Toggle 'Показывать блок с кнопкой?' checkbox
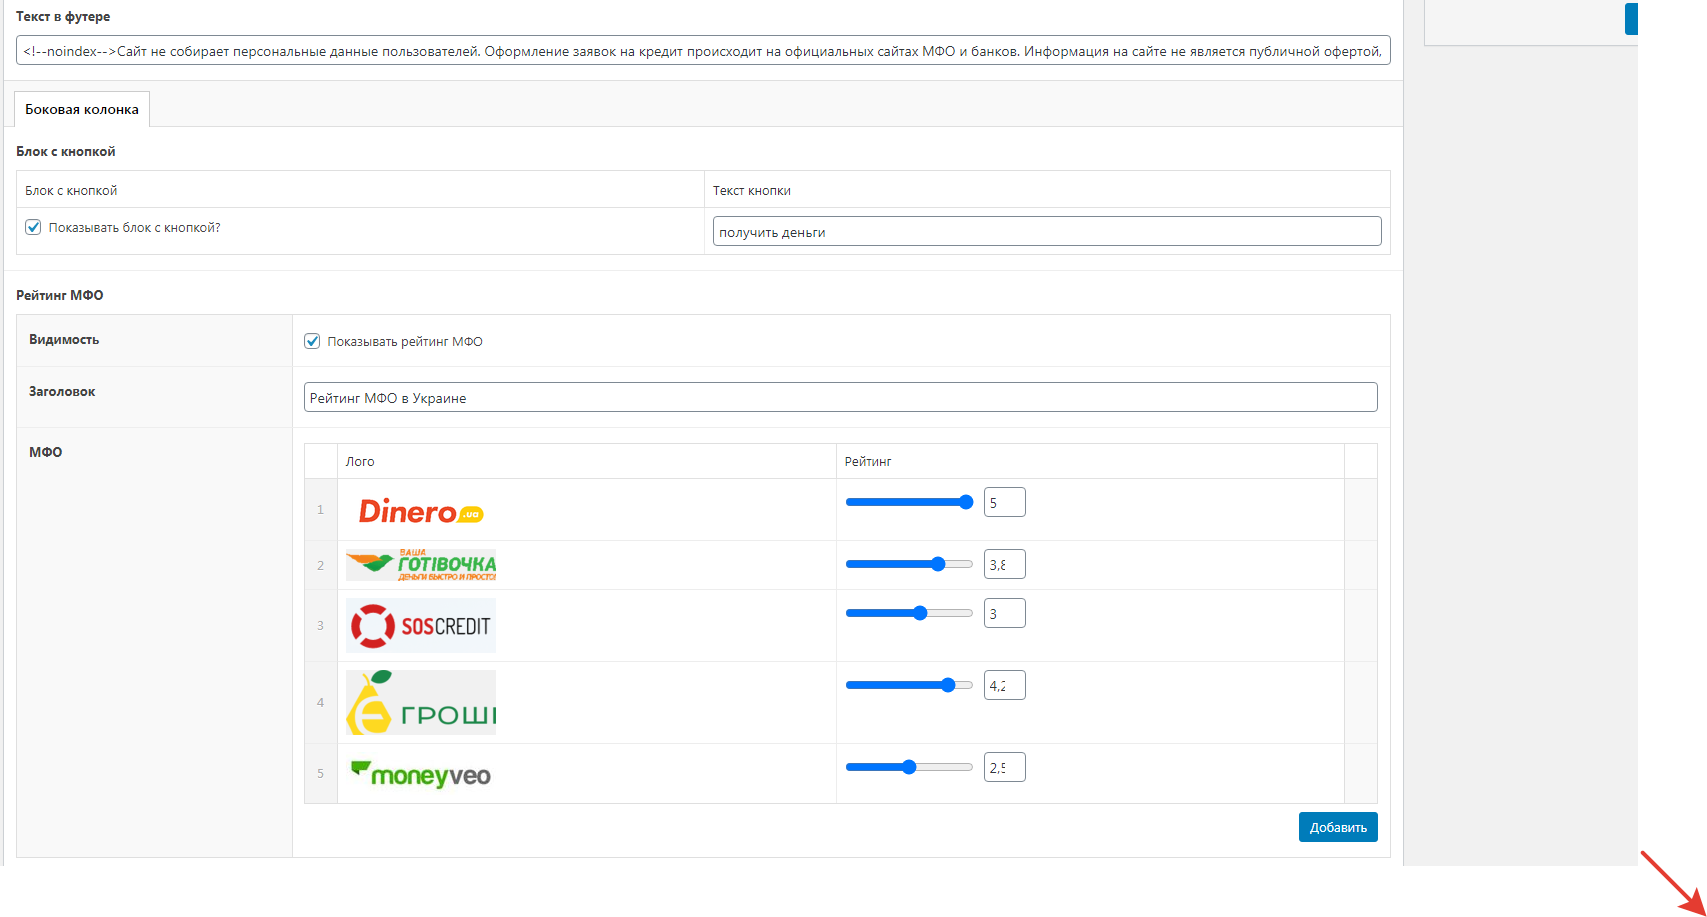This screenshot has height=917, width=1707. 34,228
